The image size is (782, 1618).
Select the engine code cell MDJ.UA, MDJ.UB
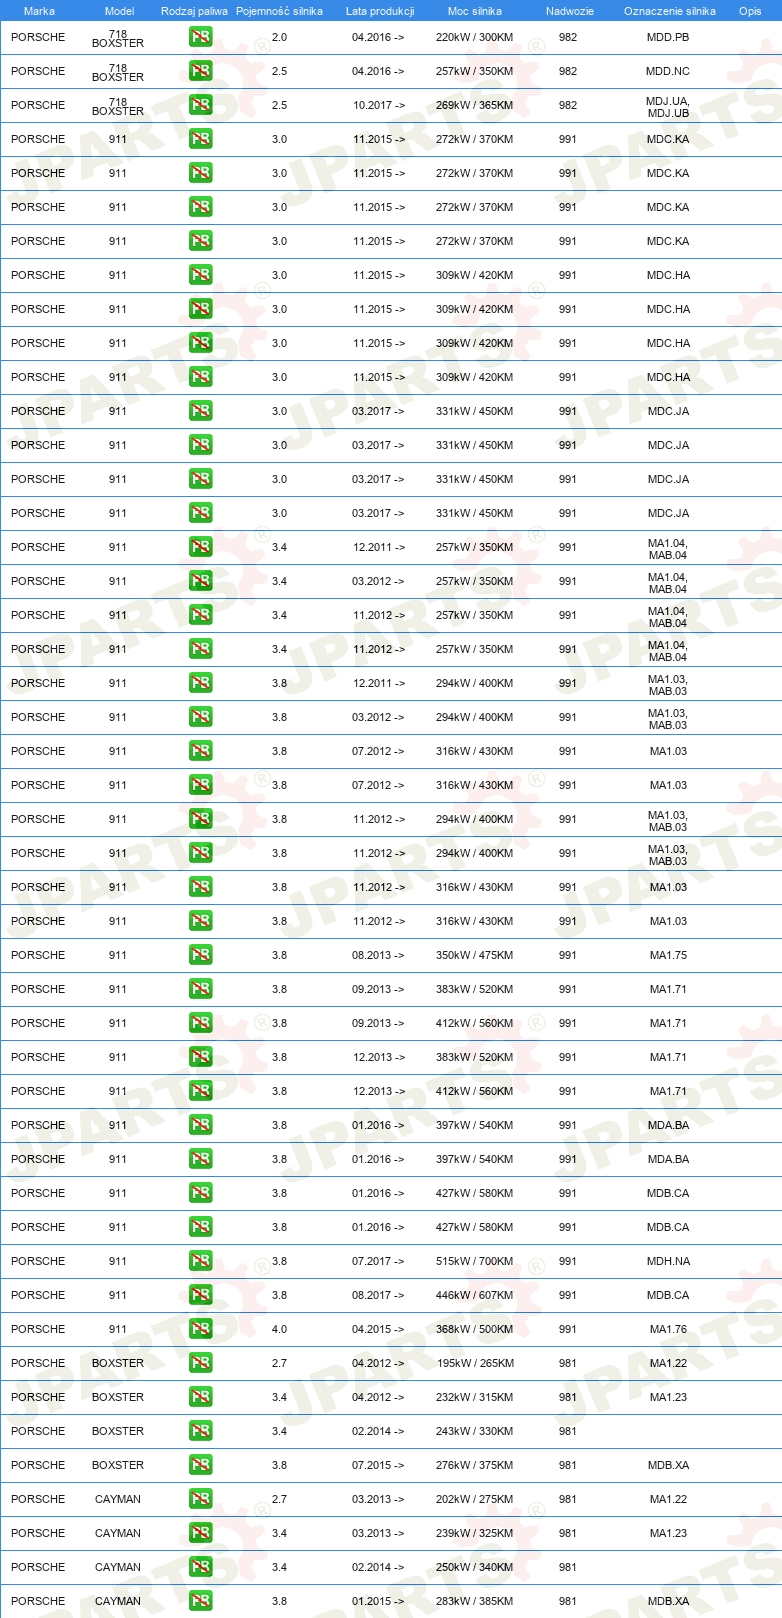pyautogui.click(x=668, y=107)
